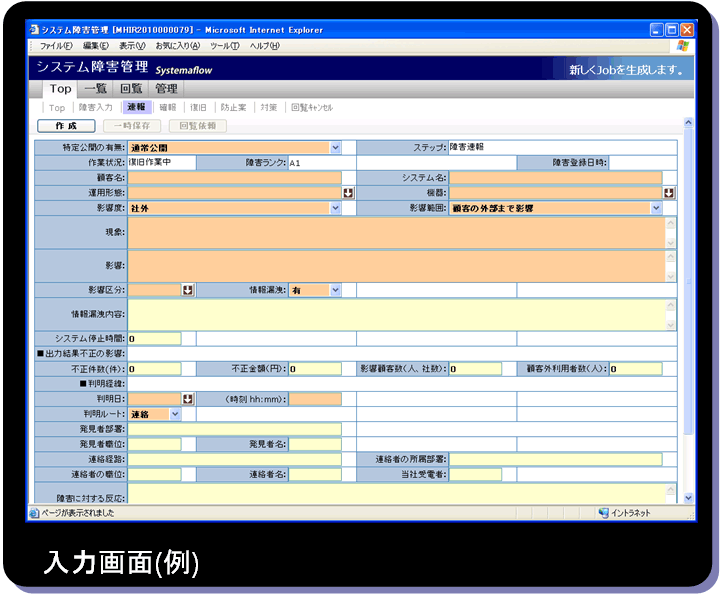
Task: Go to the 確報 sub-tab
Action: pos(168,107)
